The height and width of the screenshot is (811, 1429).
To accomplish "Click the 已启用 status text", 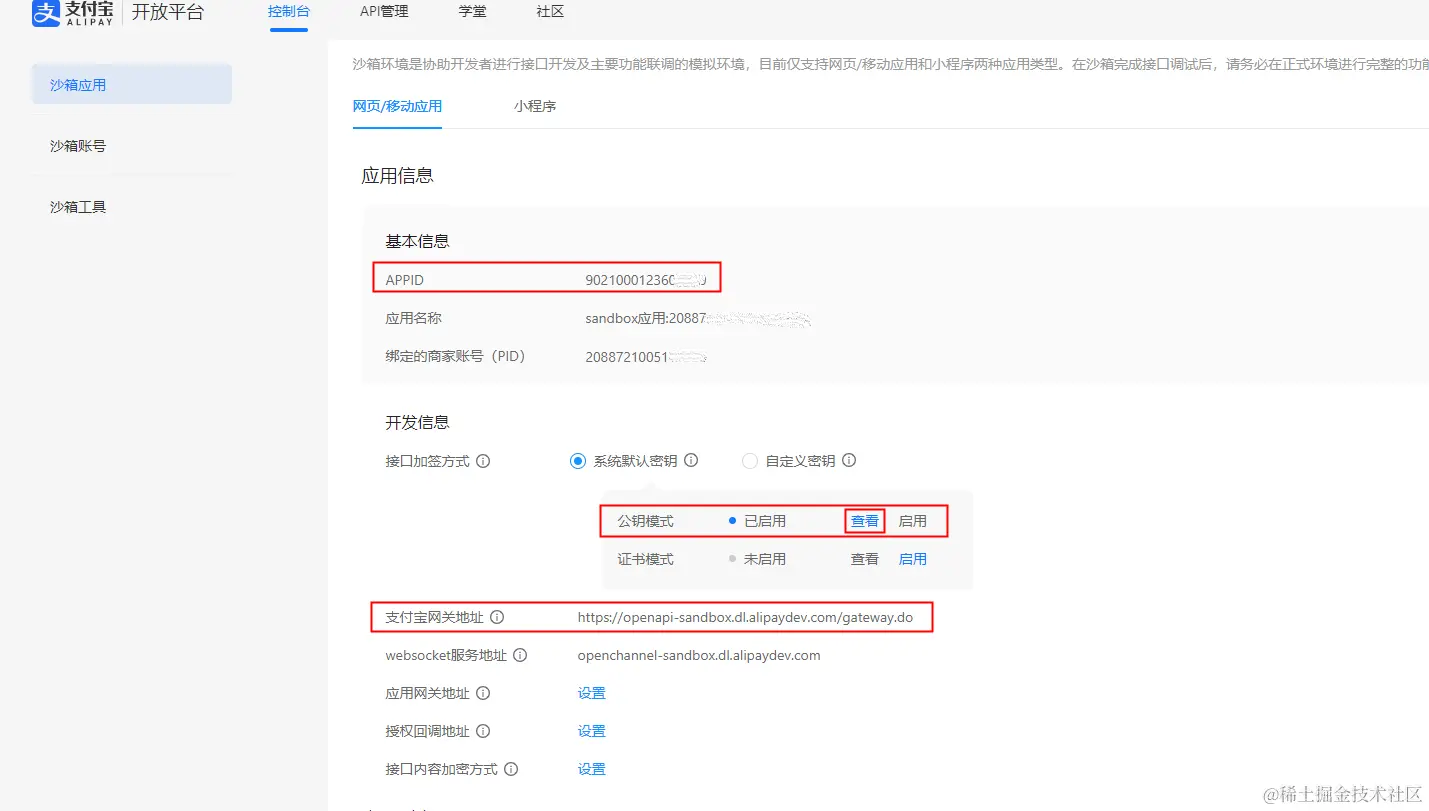I will pyautogui.click(x=765, y=521).
